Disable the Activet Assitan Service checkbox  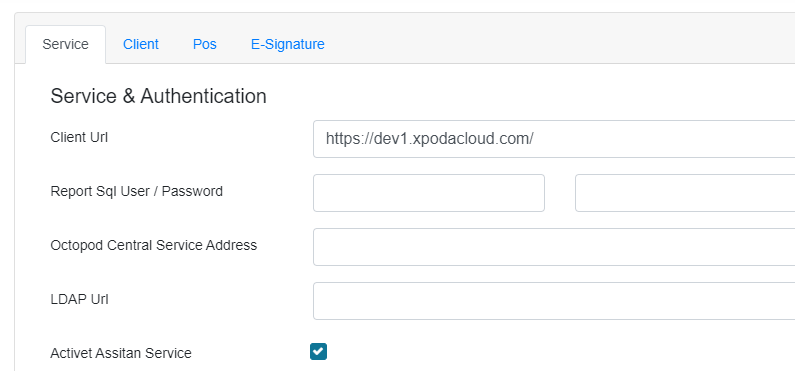tap(318, 351)
